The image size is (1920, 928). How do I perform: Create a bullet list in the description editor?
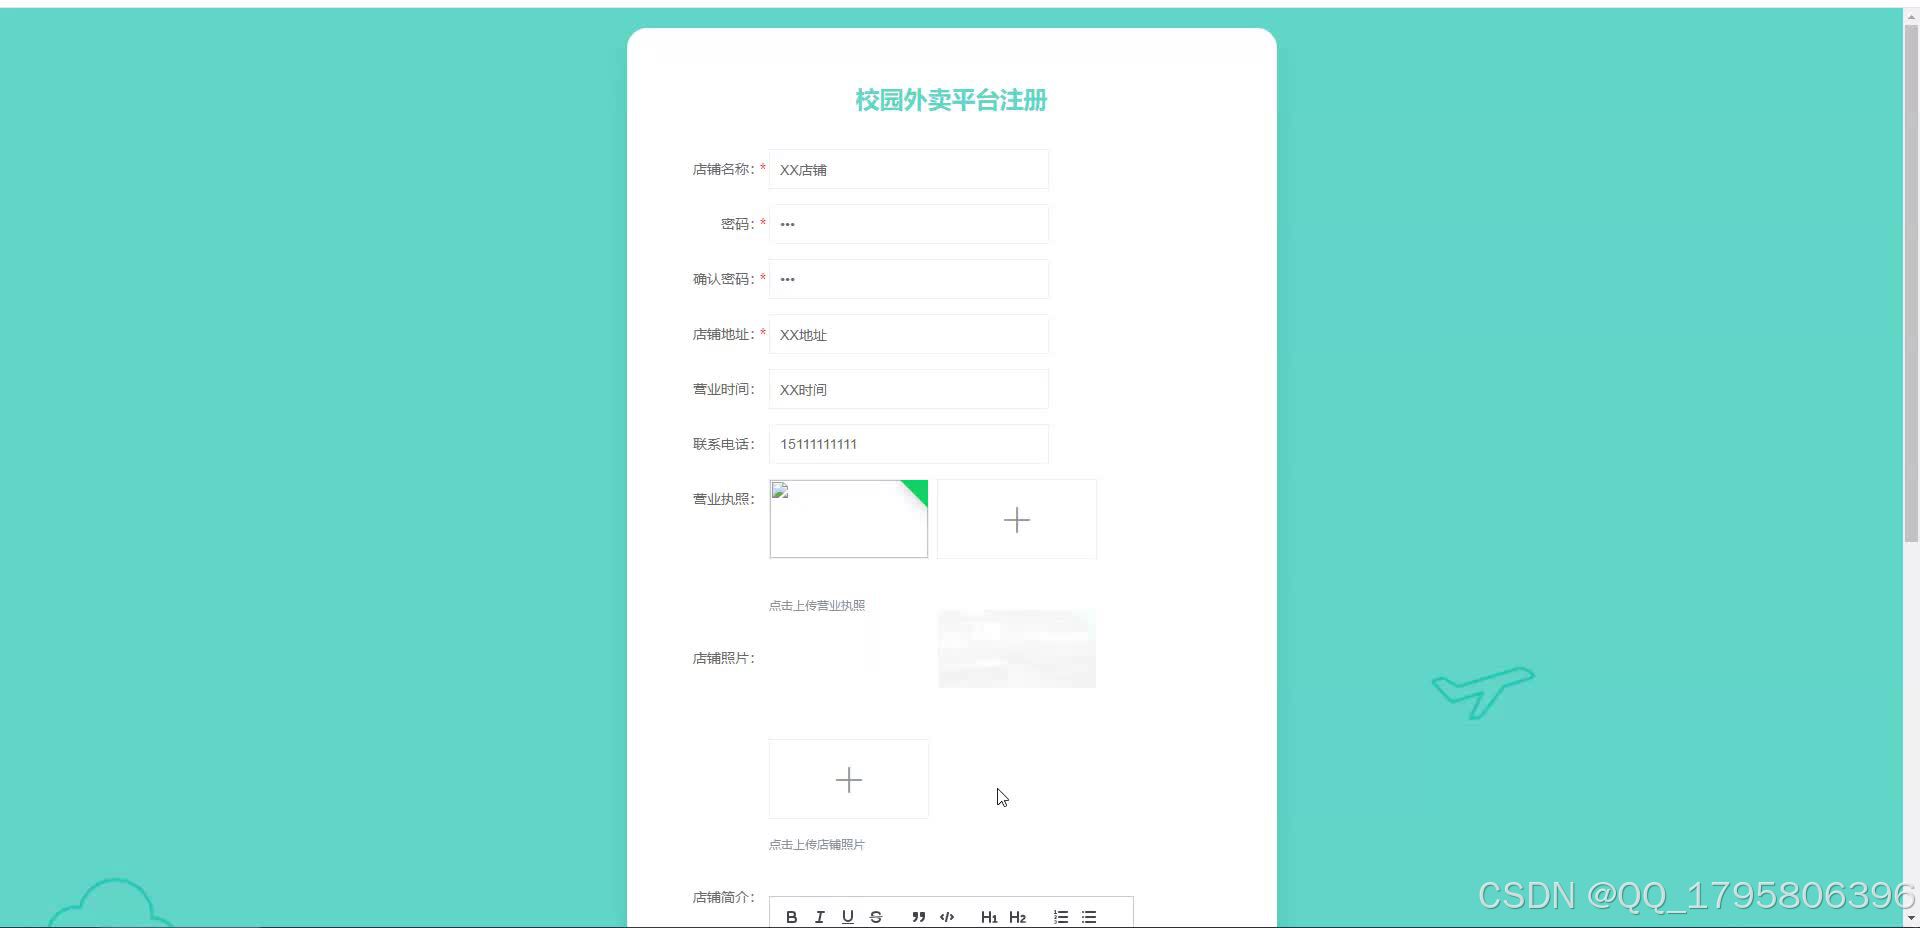[1088, 916]
